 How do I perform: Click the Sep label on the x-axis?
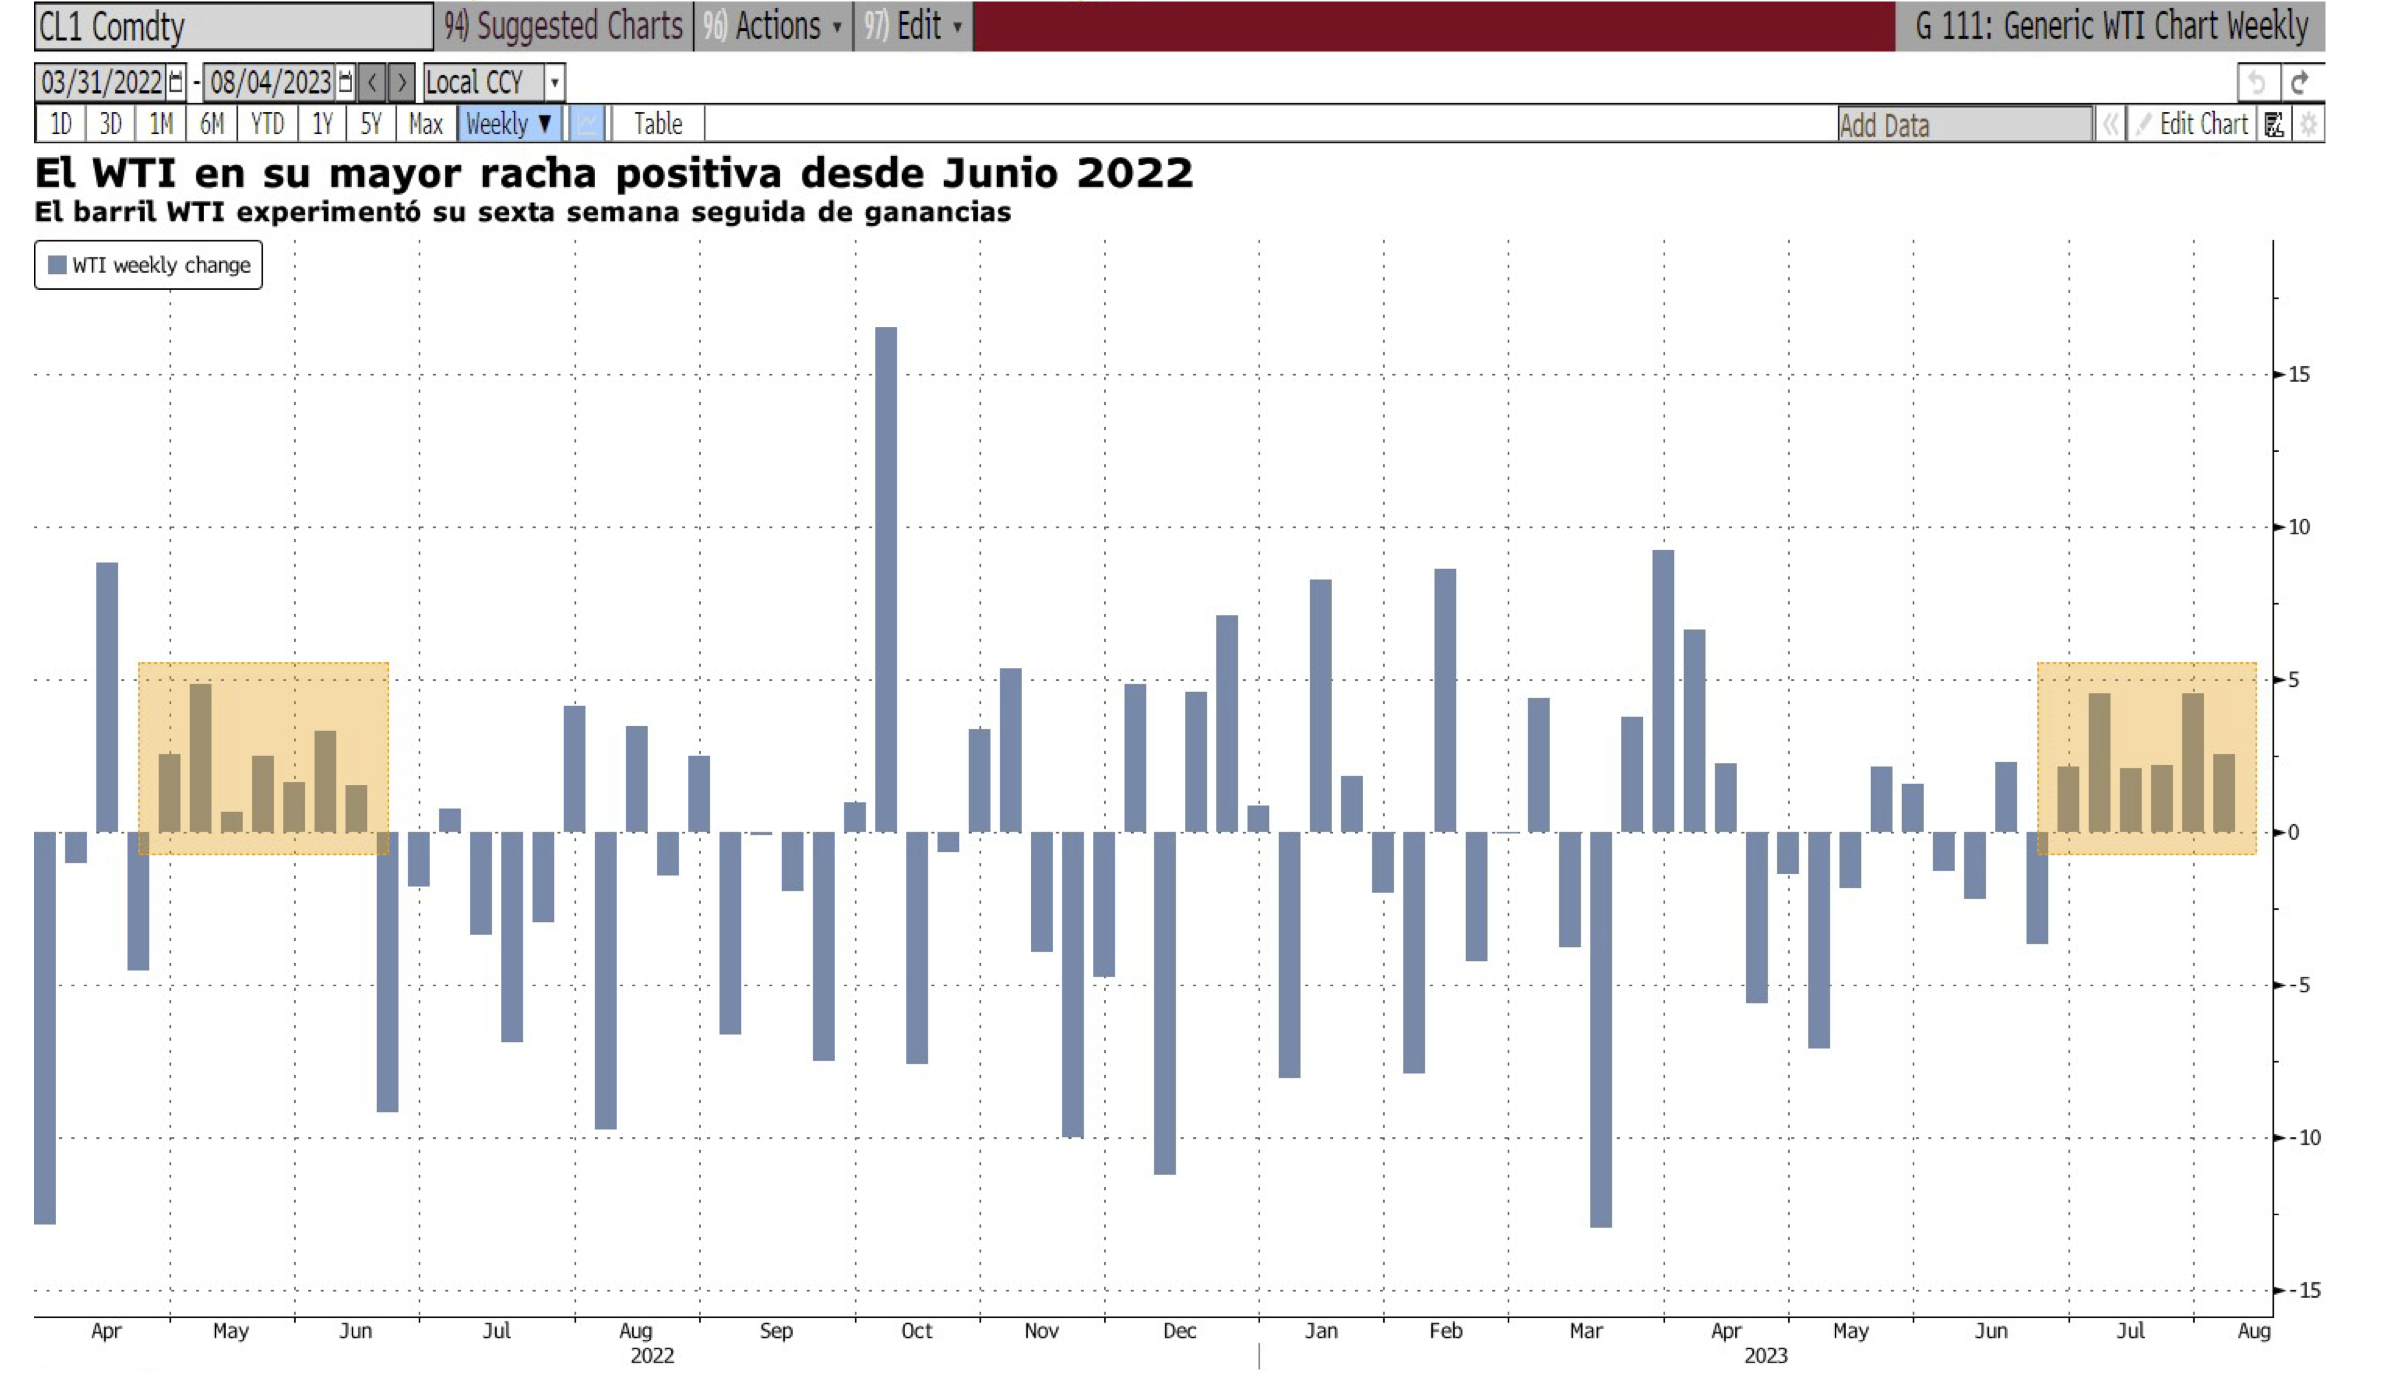click(776, 1331)
